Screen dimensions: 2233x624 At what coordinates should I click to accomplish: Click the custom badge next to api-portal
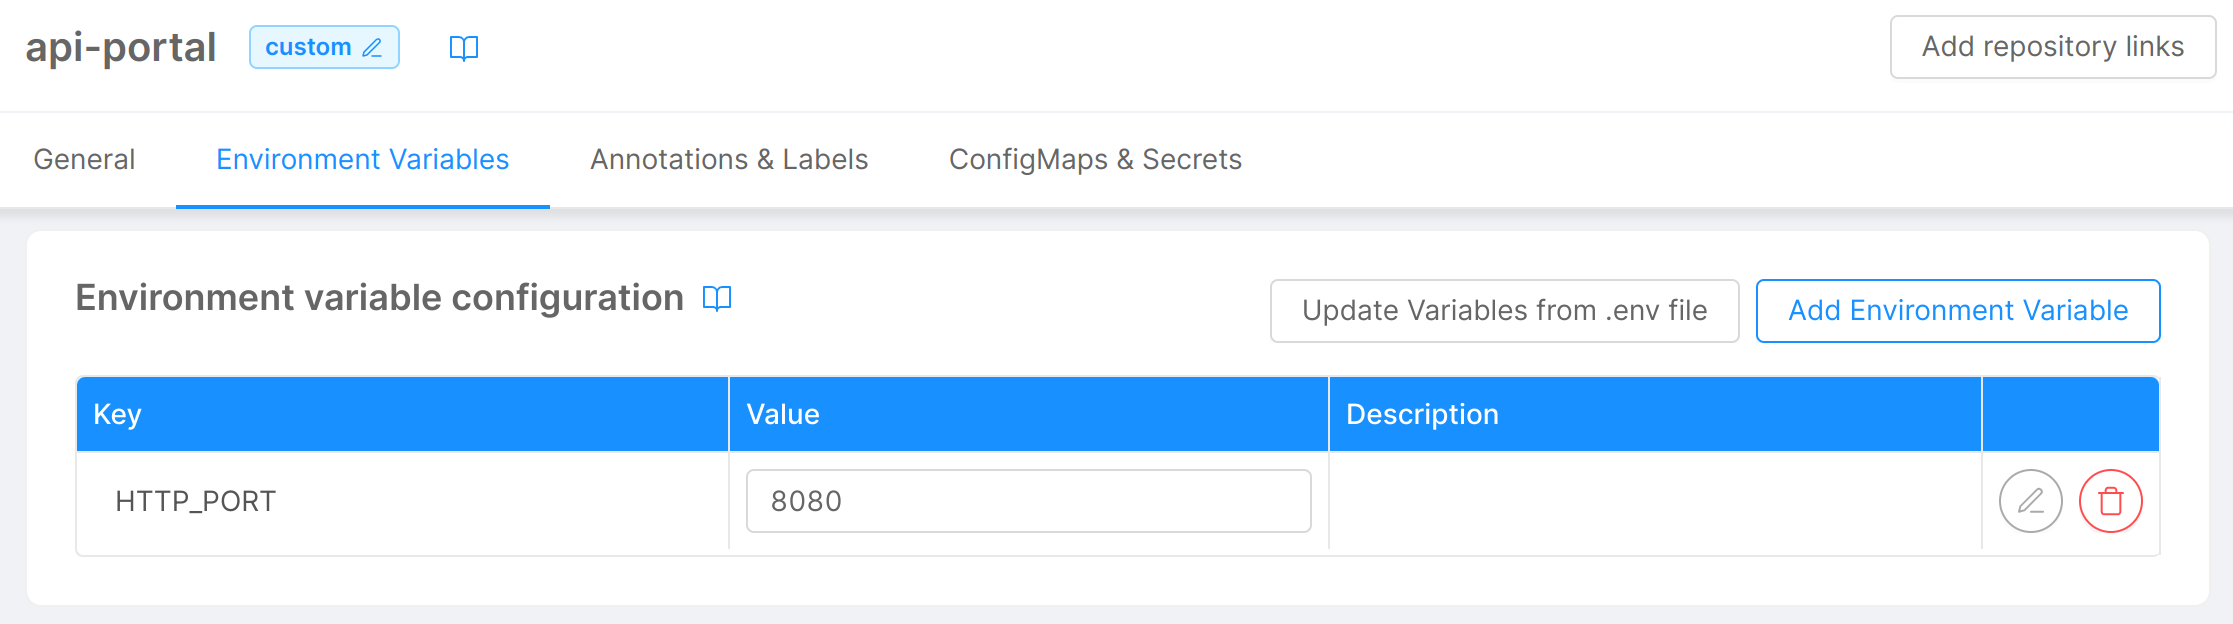coord(310,46)
